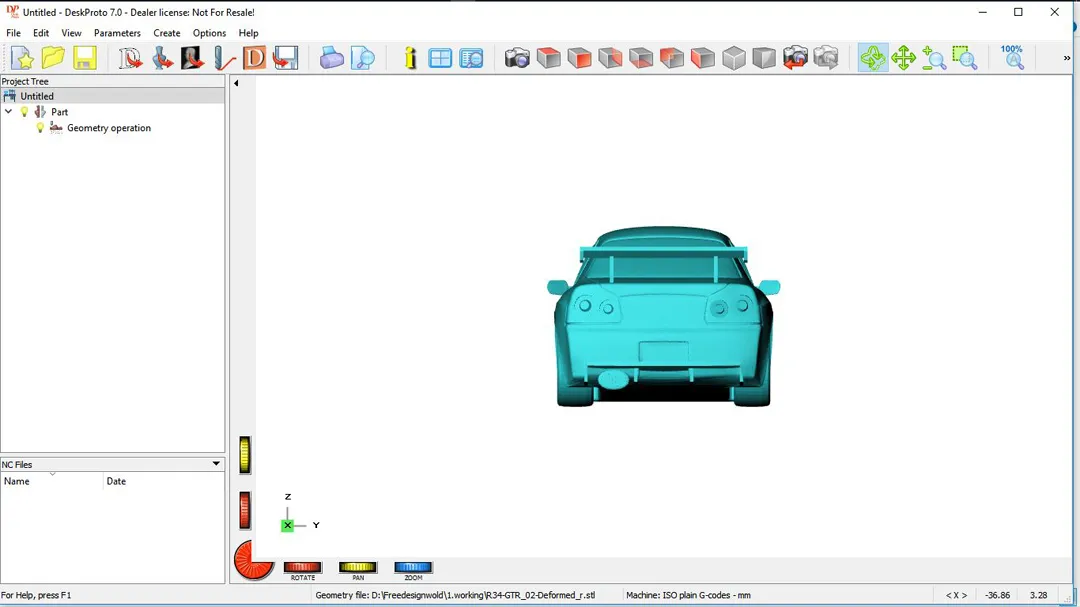Select the cube icon with red top face
This screenshot has height=607, width=1080.
coord(548,58)
